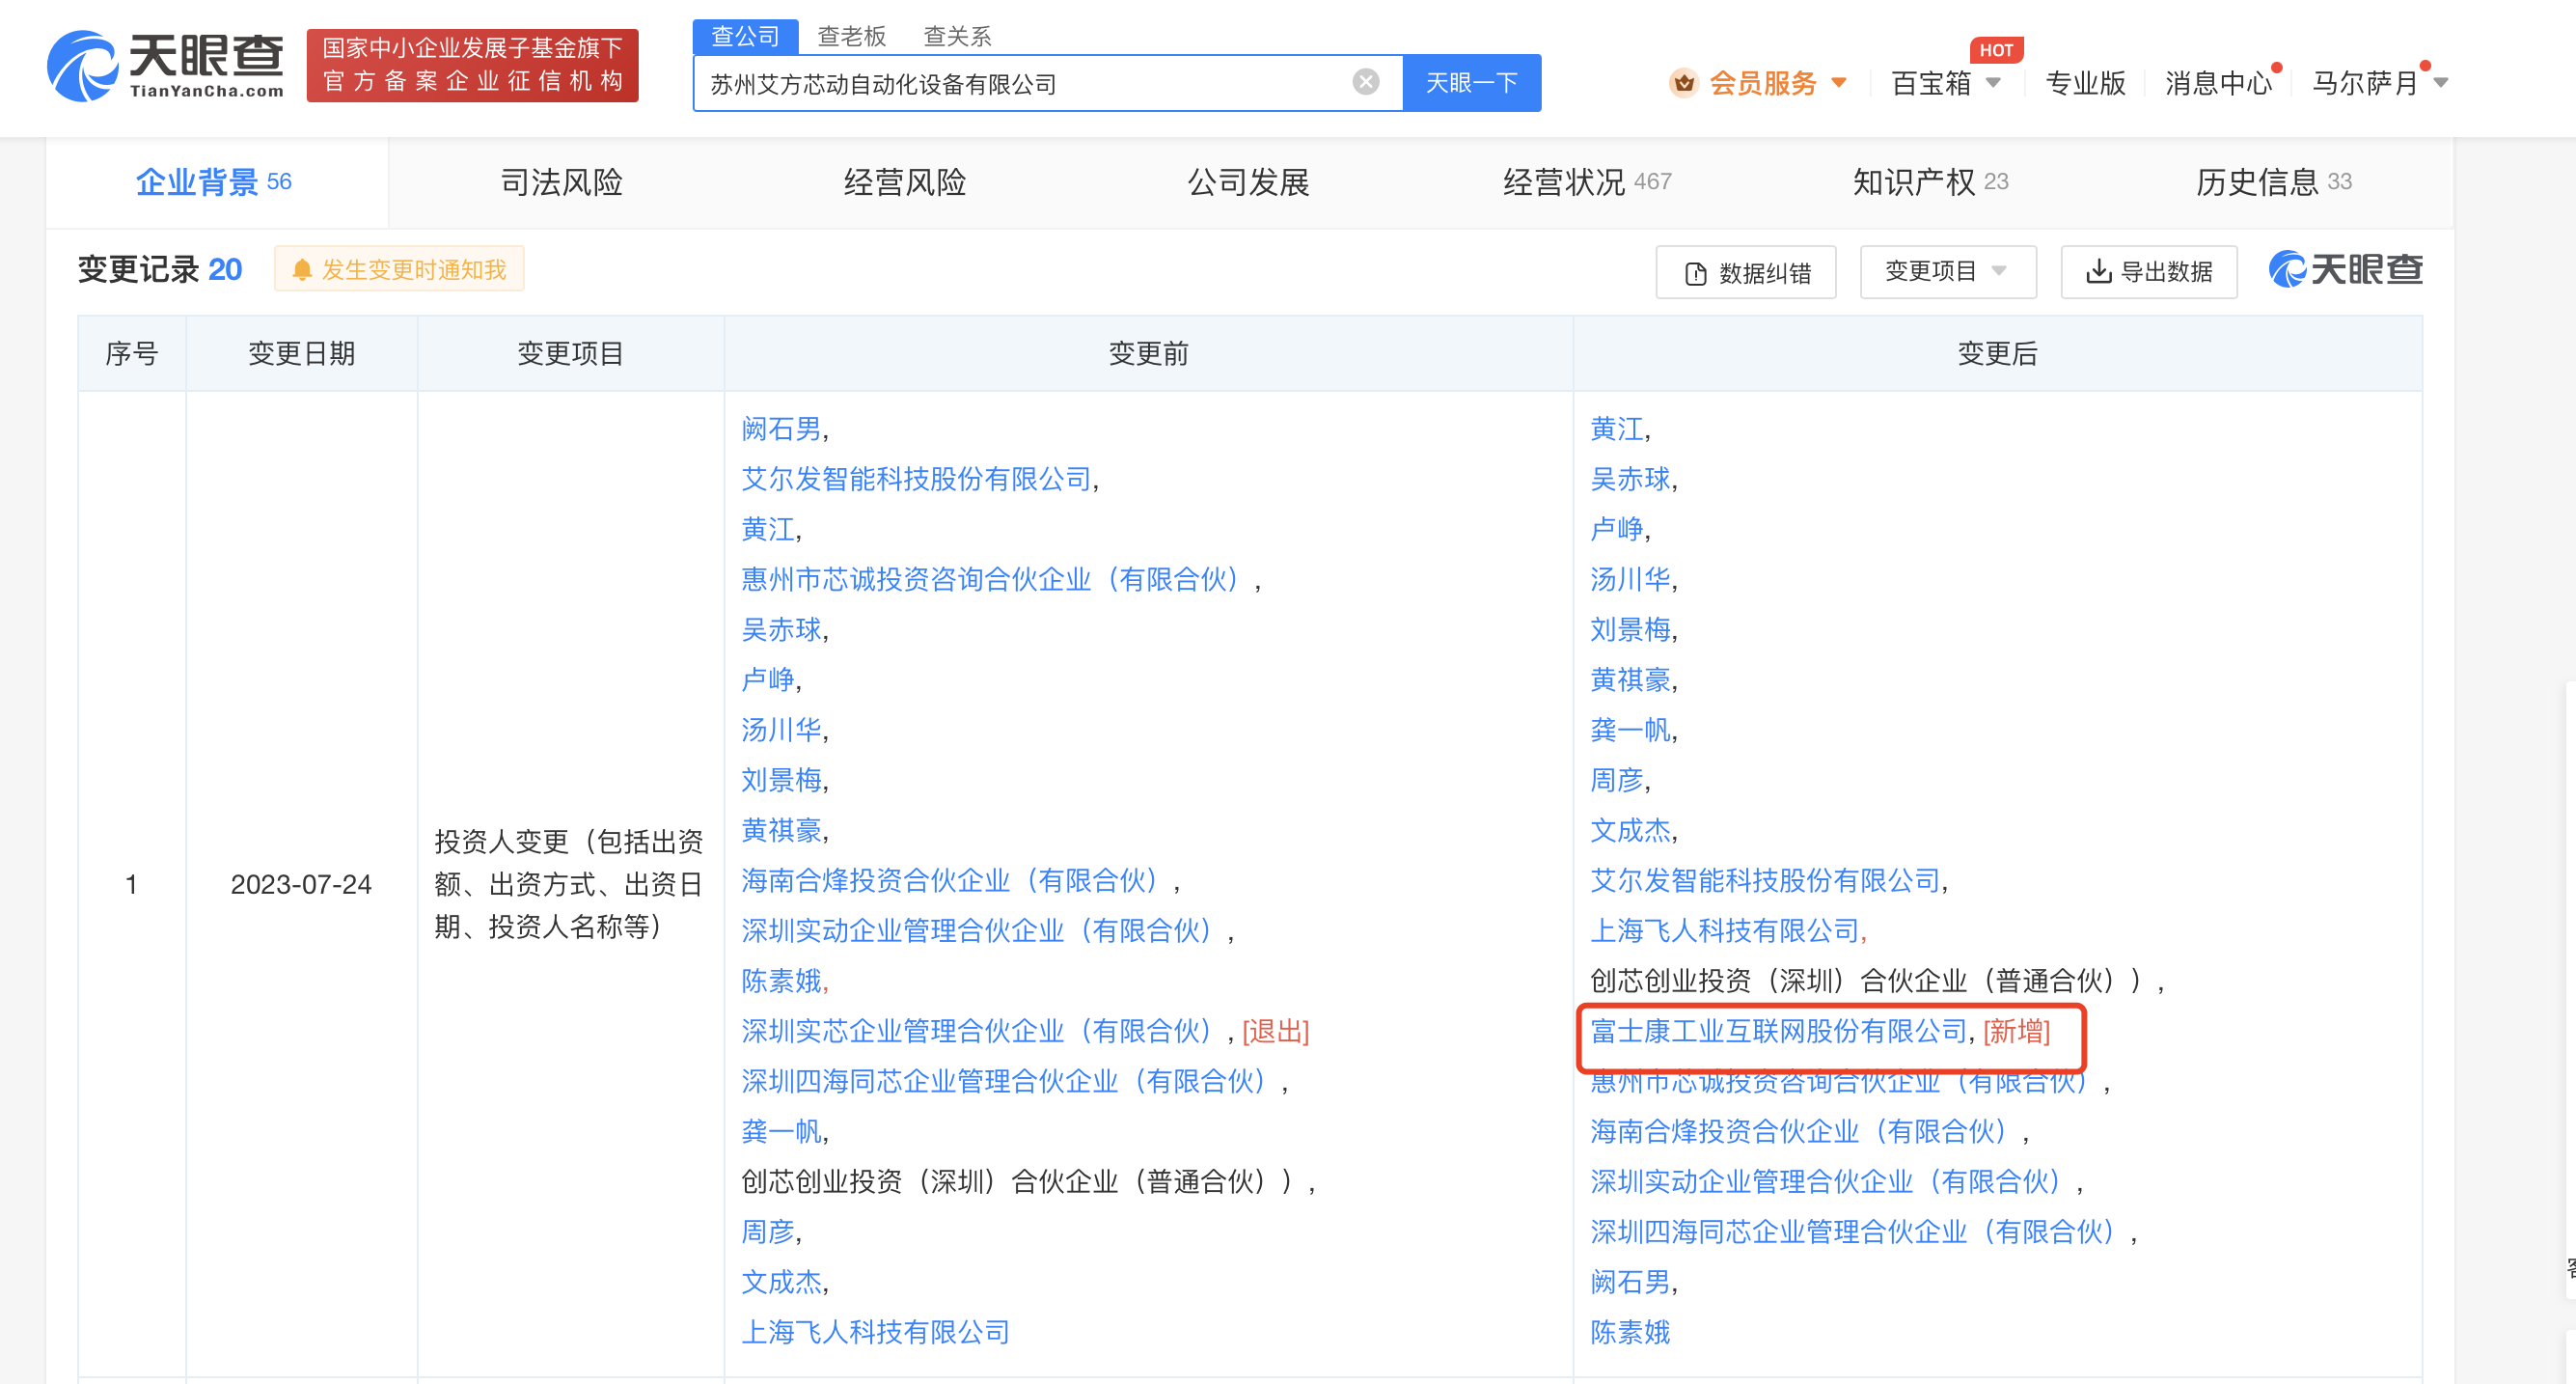This screenshot has height=1384, width=2576.
Task: Open the 消息中心 link
Action: (2218, 83)
